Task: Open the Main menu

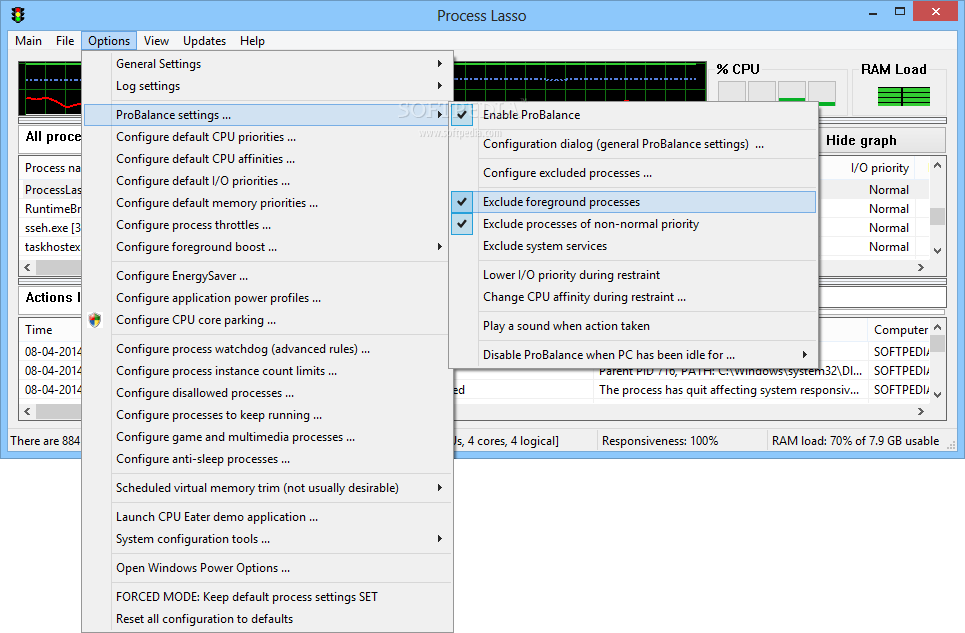Action: pos(28,41)
